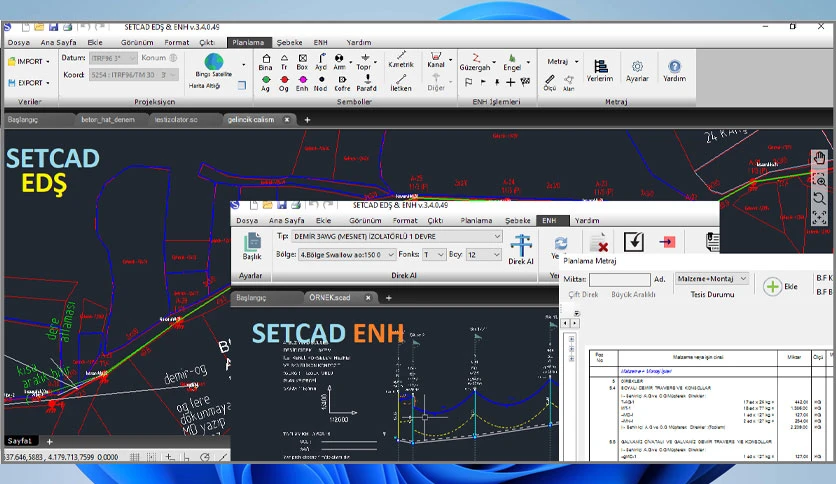Expand the Boy combo box
Screen dimensions: 836x484
point(484,255)
